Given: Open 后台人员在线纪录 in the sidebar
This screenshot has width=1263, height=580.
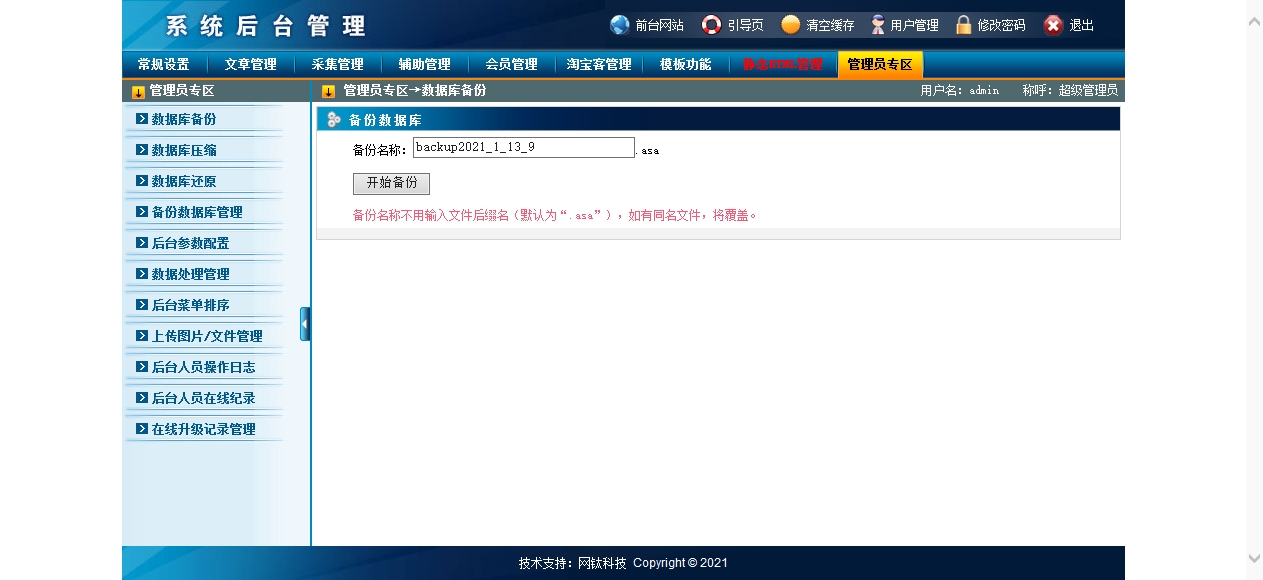Looking at the screenshot, I should point(203,398).
